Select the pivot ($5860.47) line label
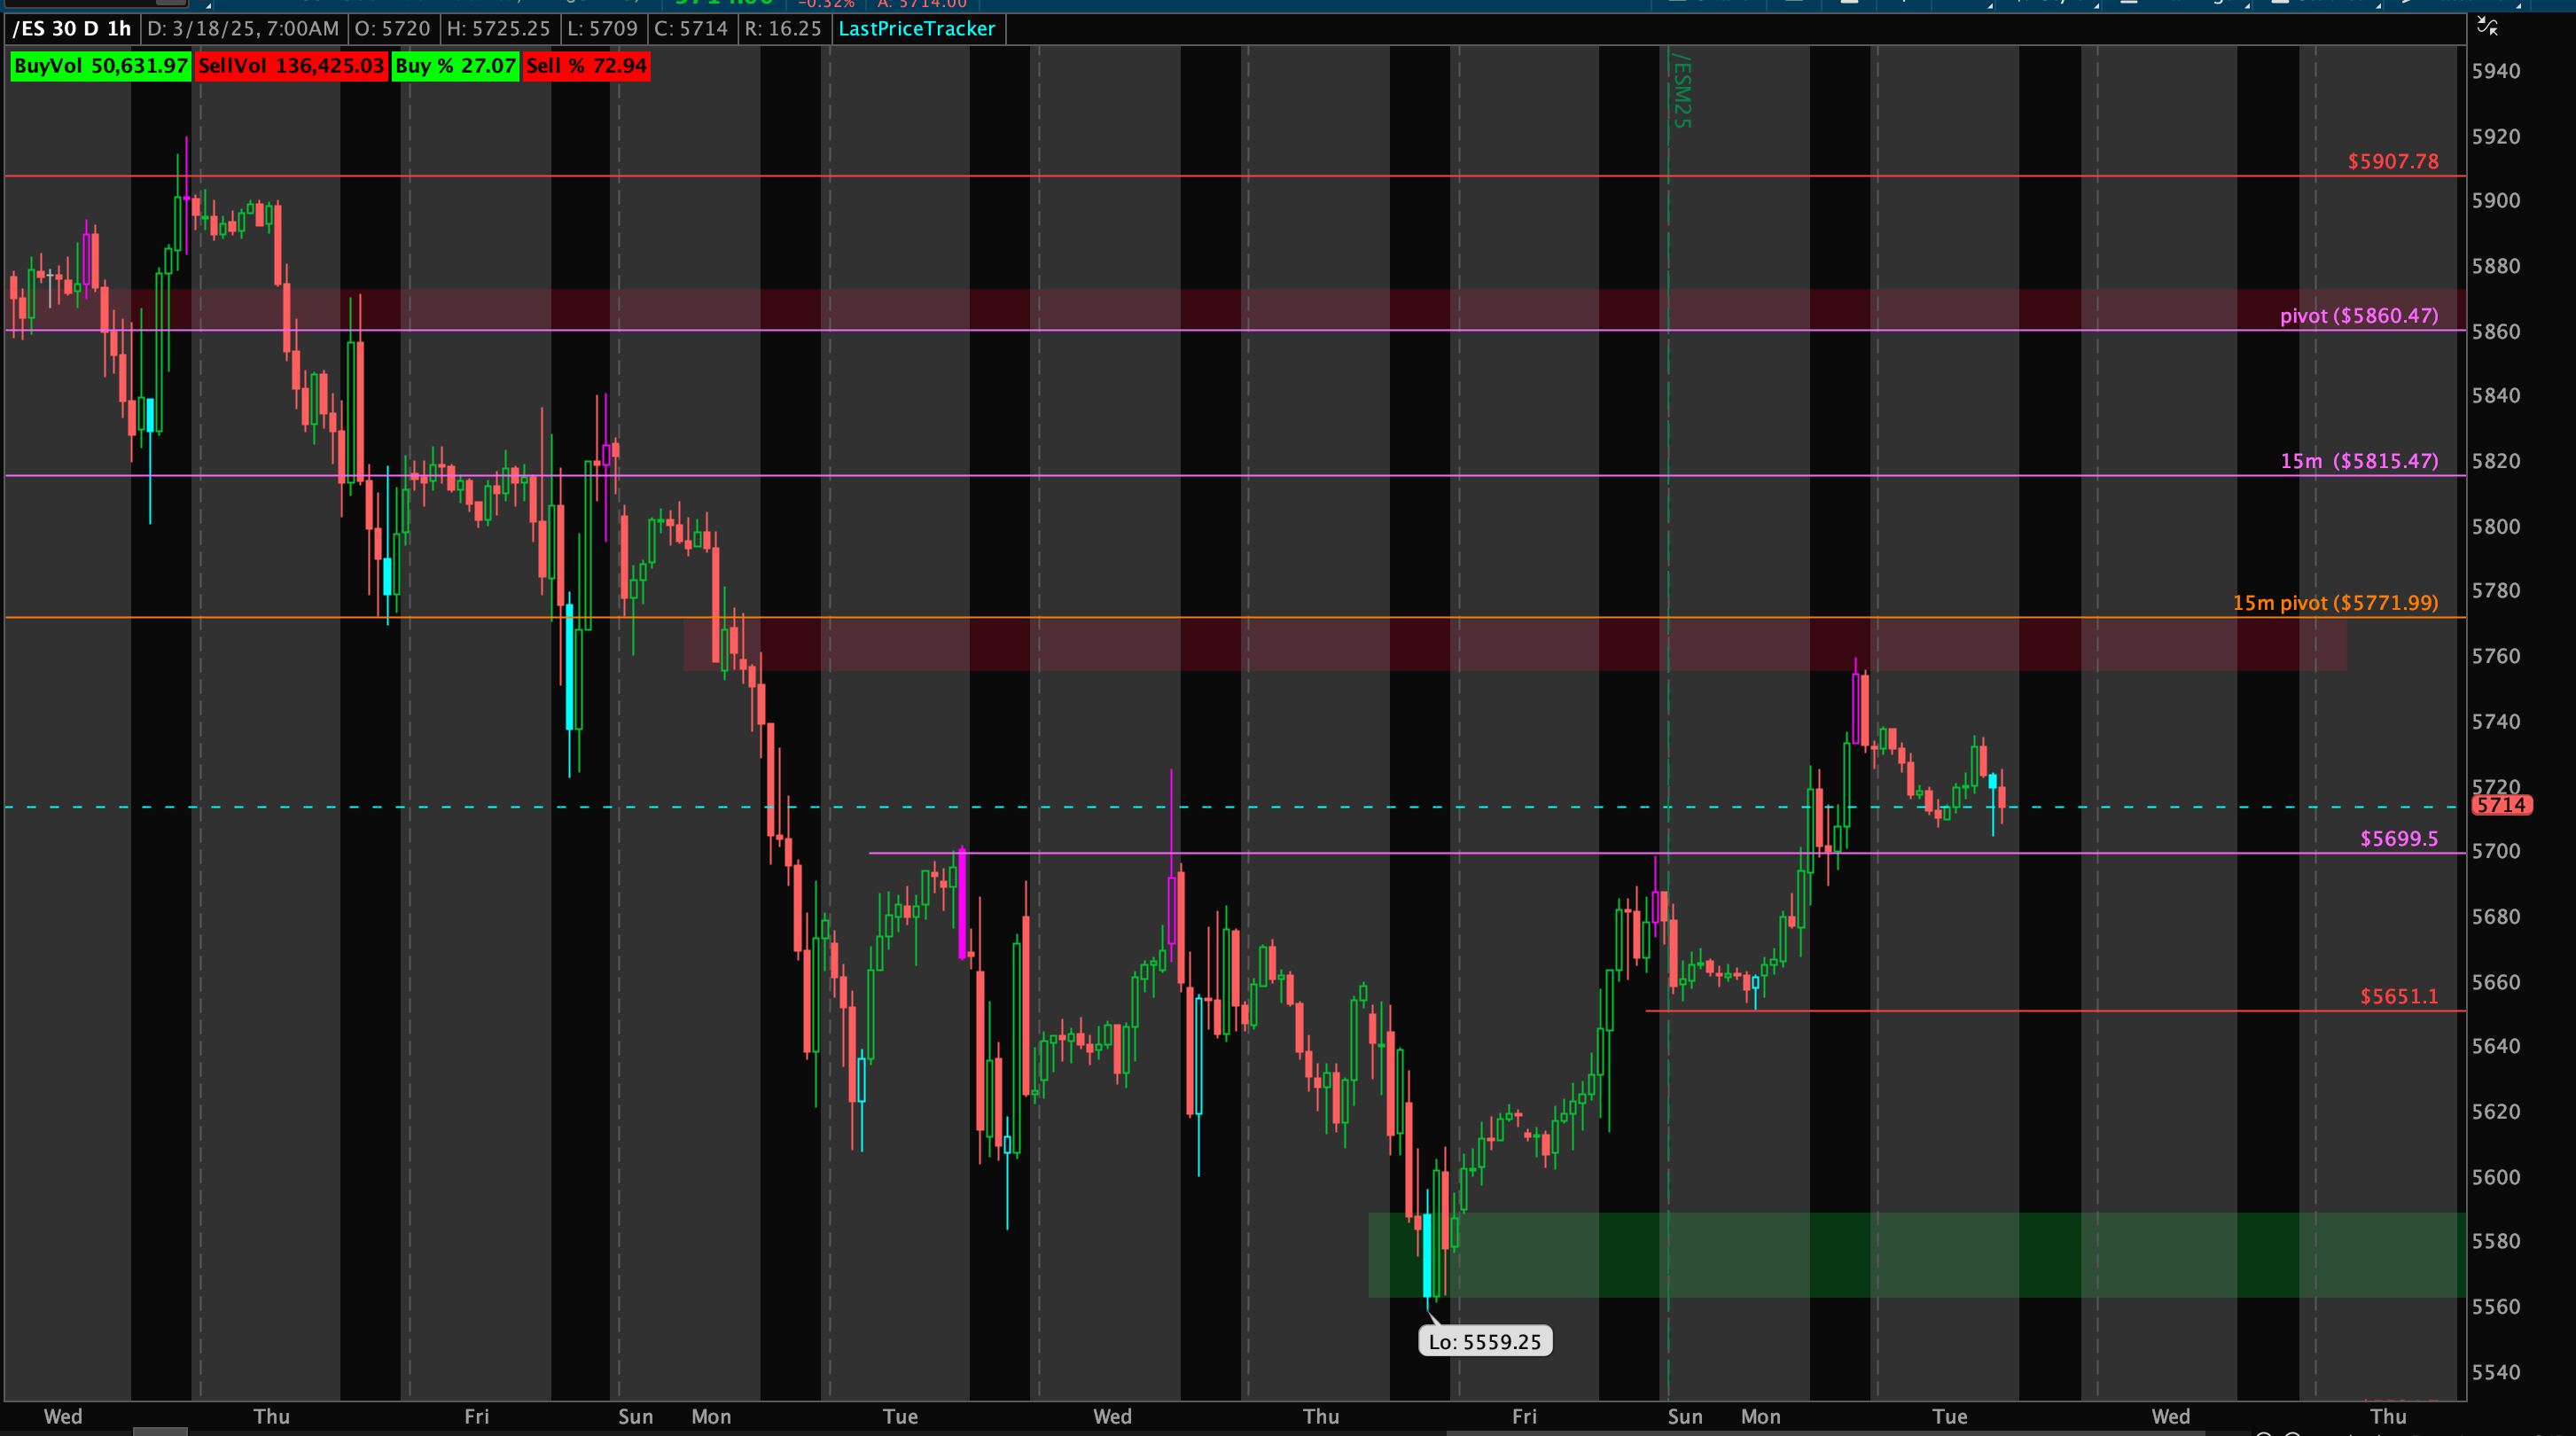 point(2358,316)
